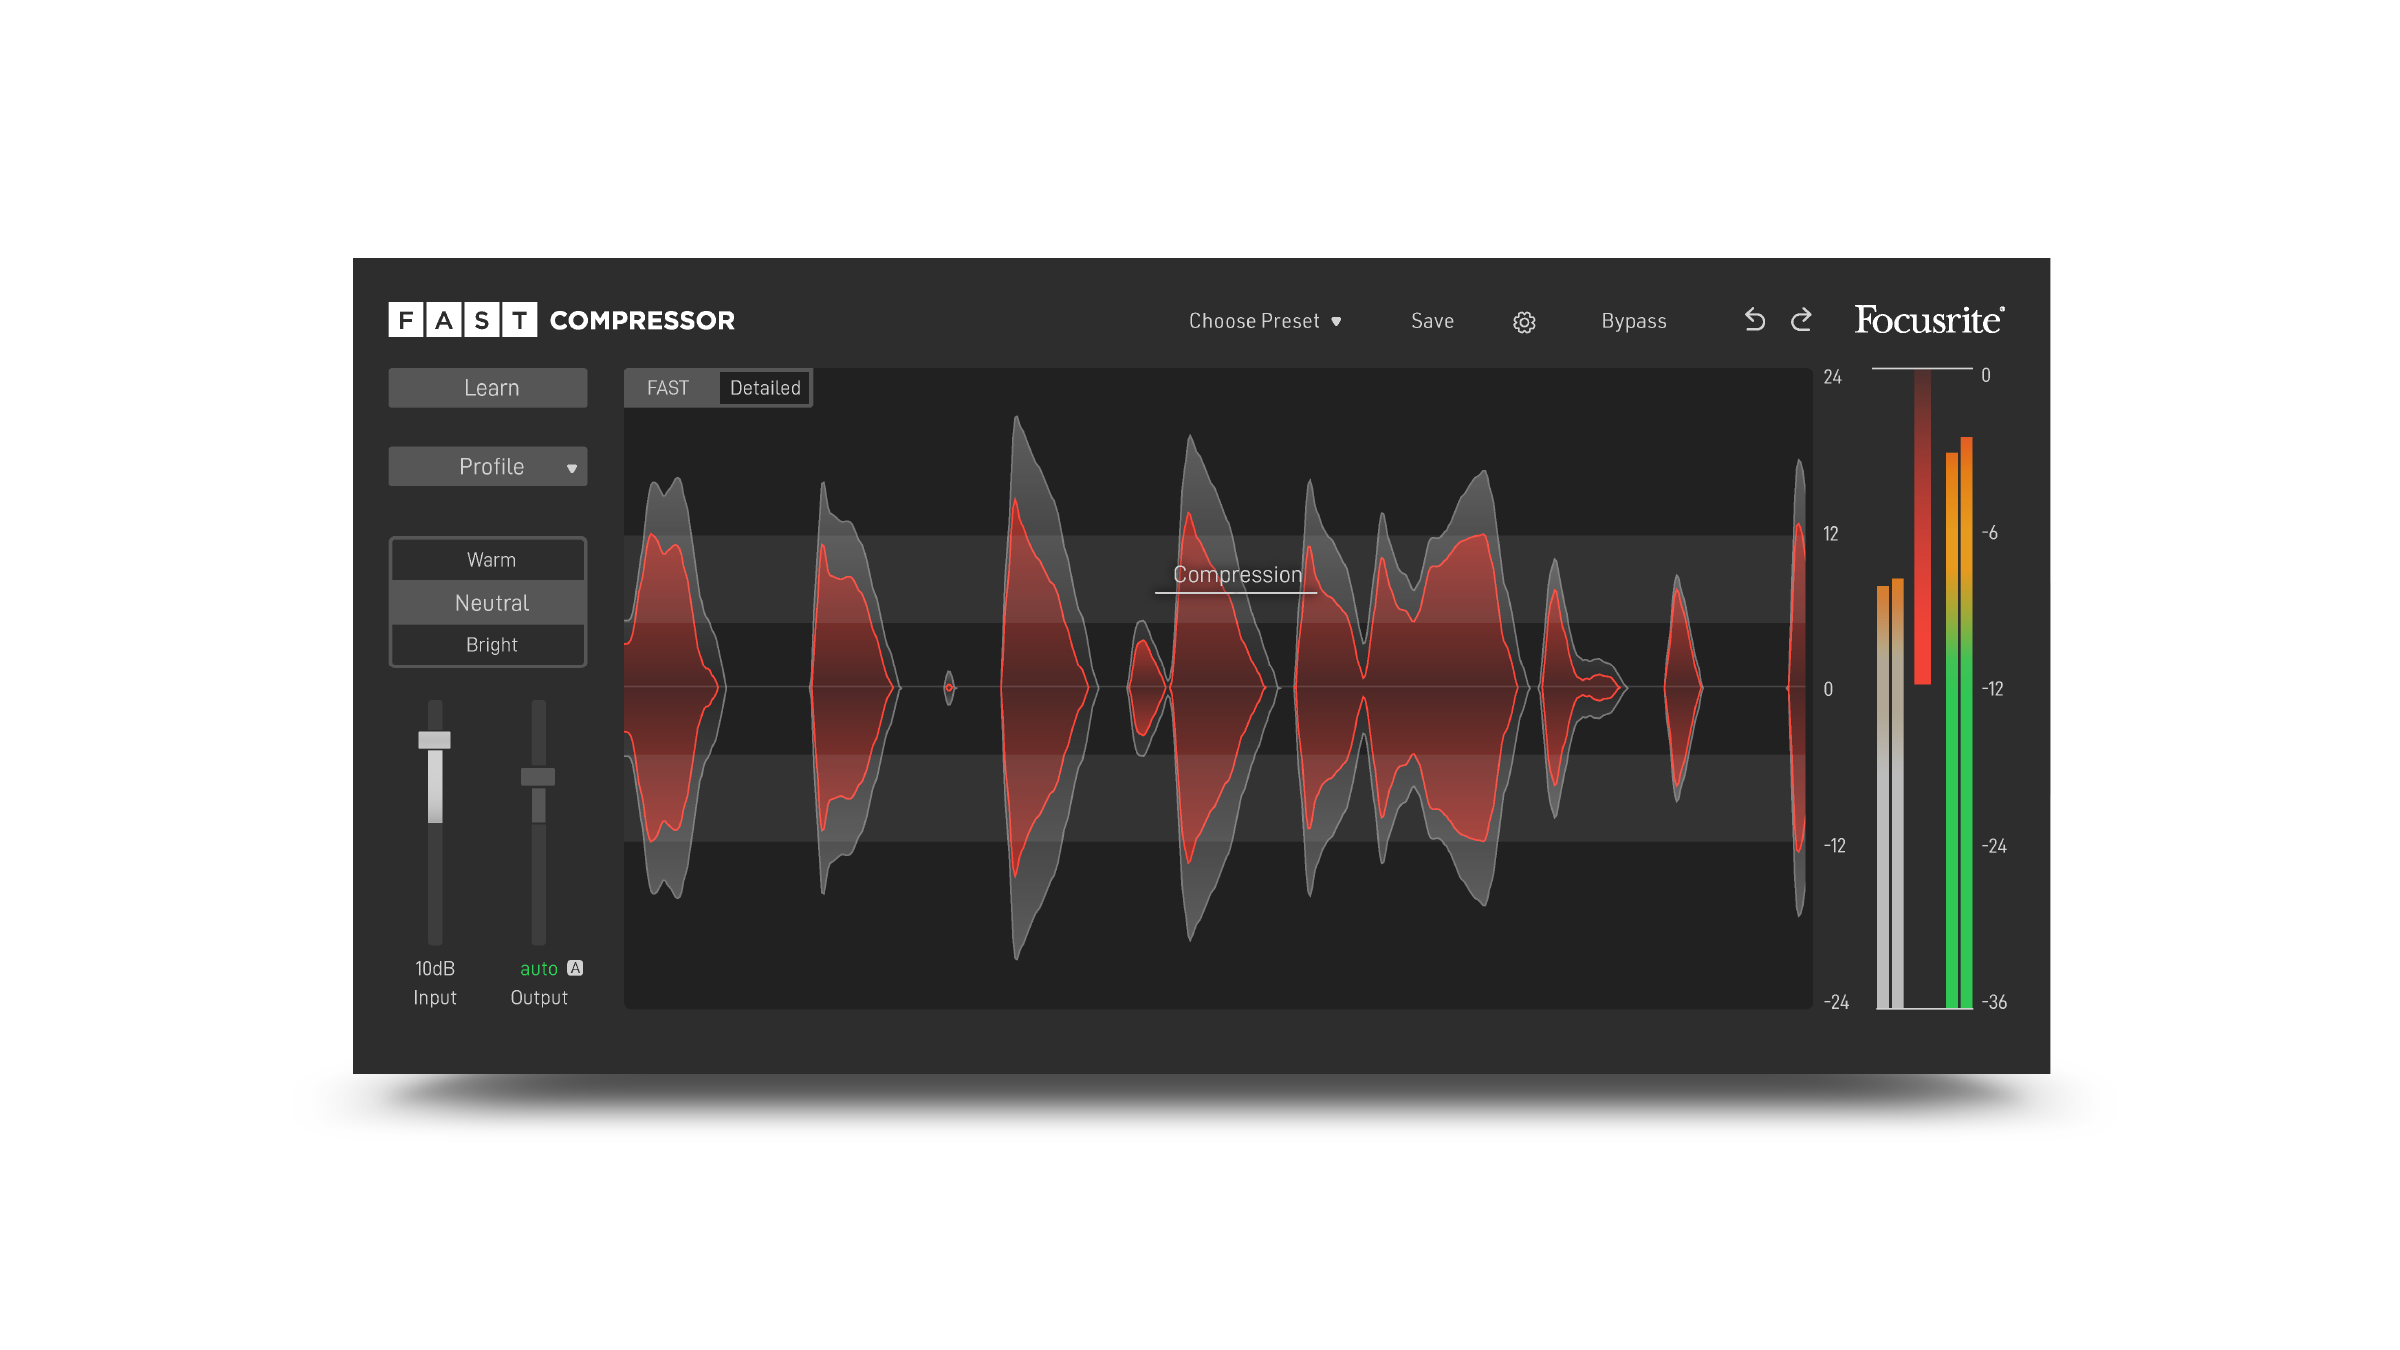This screenshot has height=1350, width=2400.
Task: Select the Warm tone option
Action: pos(490,560)
